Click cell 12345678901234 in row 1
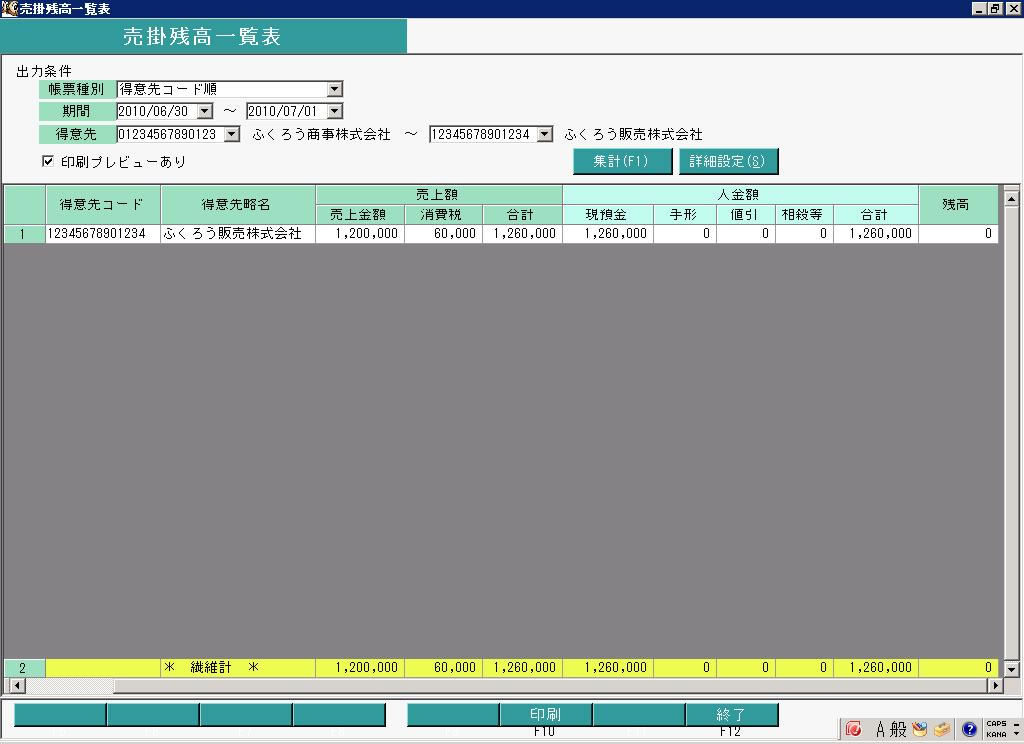 pos(103,234)
